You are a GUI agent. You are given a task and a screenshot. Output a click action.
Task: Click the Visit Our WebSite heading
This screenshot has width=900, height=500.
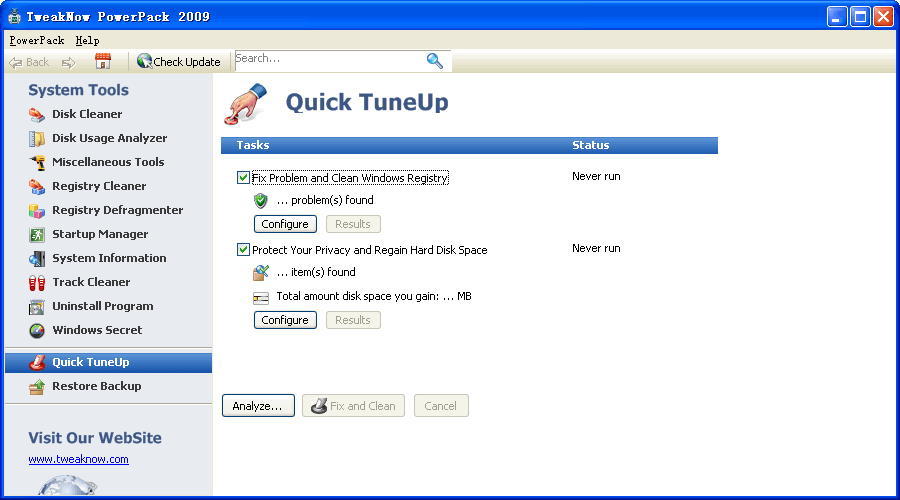pyautogui.click(x=95, y=438)
